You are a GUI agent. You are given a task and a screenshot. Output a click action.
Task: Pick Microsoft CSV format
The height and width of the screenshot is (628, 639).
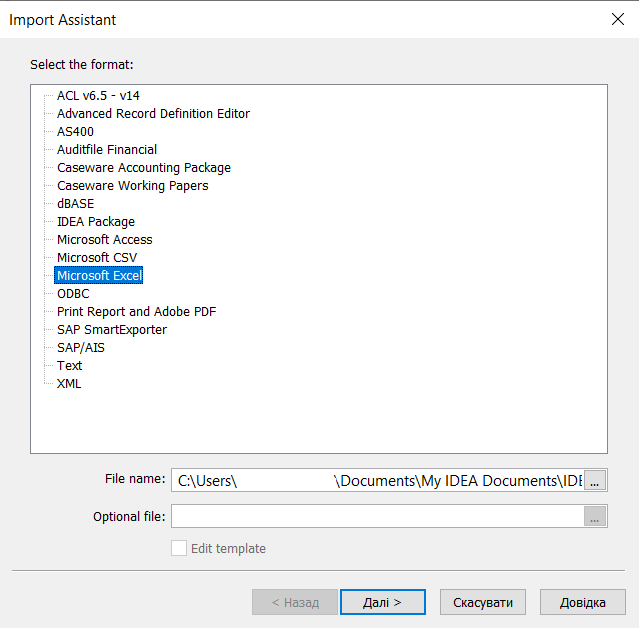[97, 258]
